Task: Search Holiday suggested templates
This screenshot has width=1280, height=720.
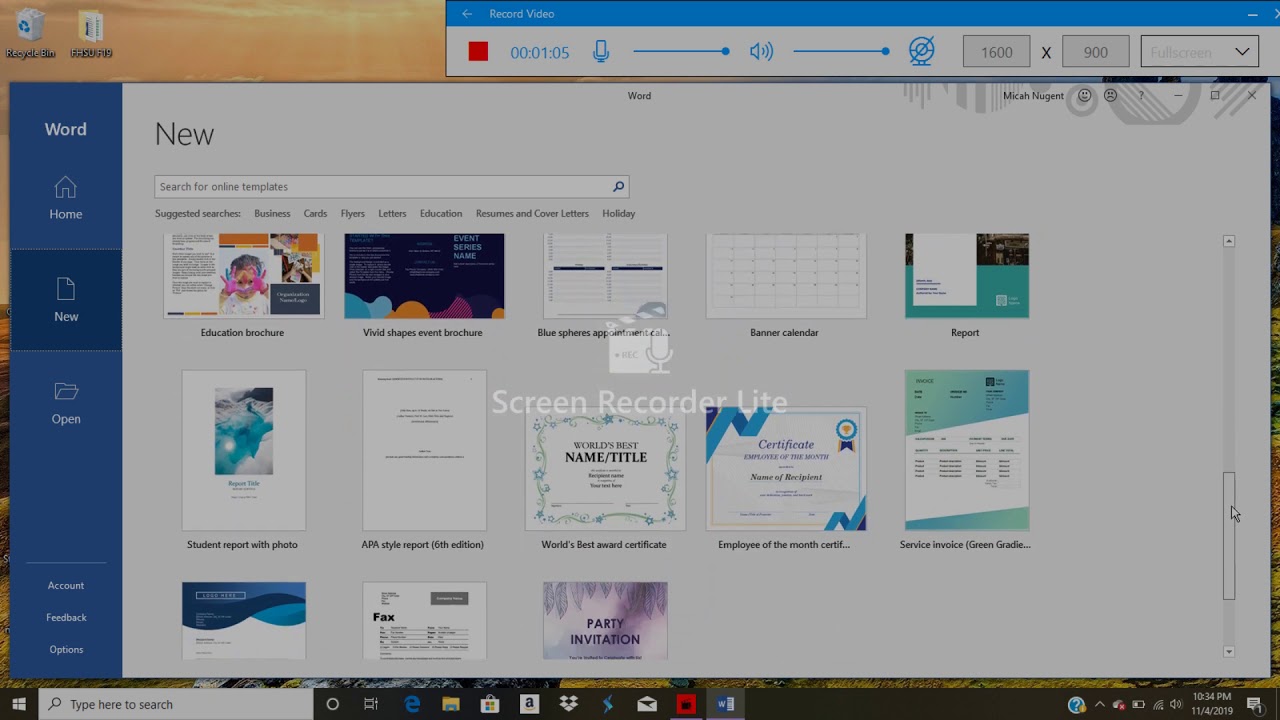Action: click(x=618, y=214)
